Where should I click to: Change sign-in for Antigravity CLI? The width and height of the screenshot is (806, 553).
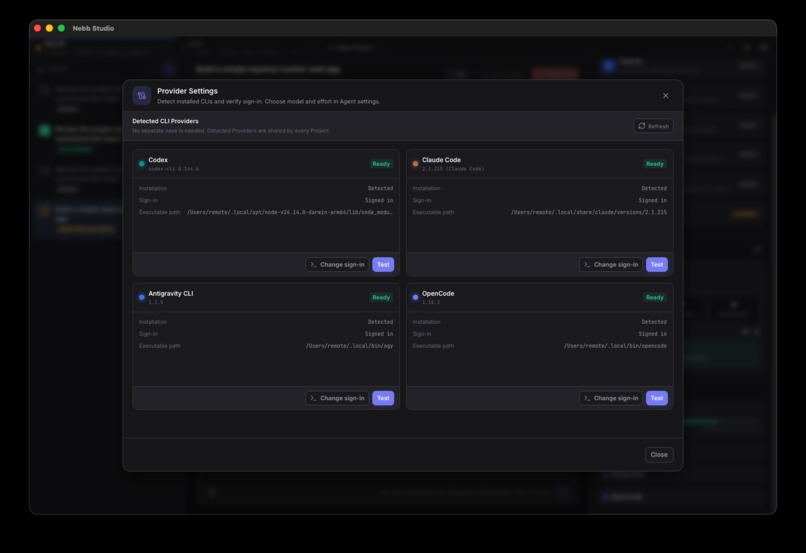(x=337, y=398)
